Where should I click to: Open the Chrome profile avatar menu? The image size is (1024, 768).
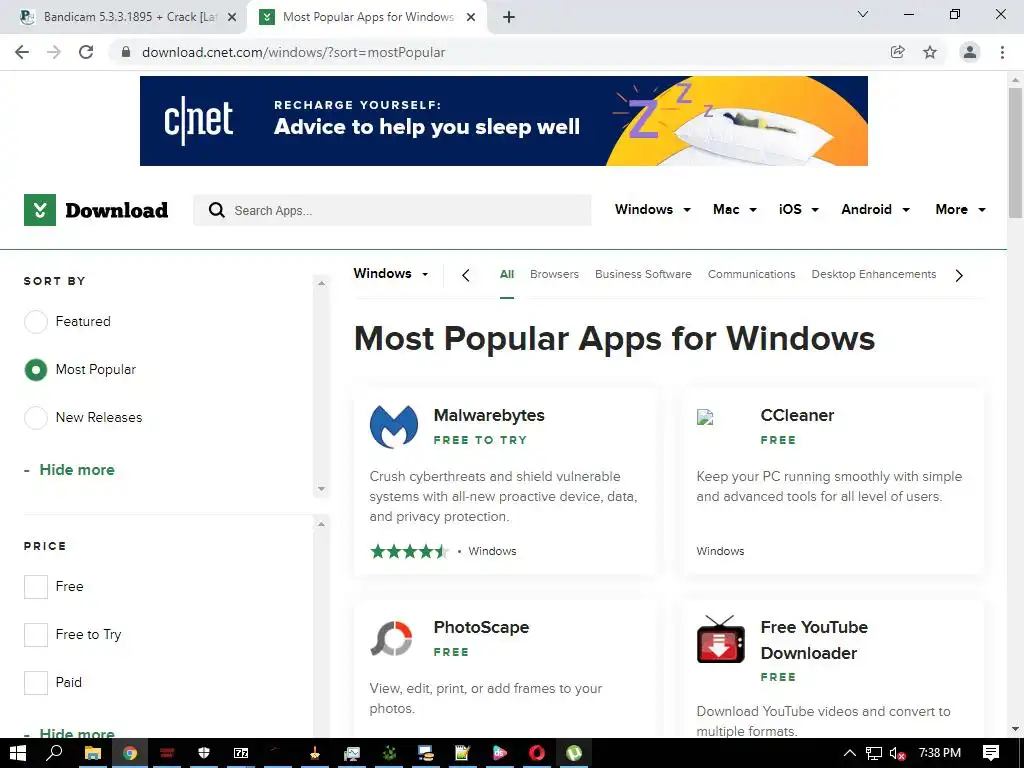(x=970, y=52)
